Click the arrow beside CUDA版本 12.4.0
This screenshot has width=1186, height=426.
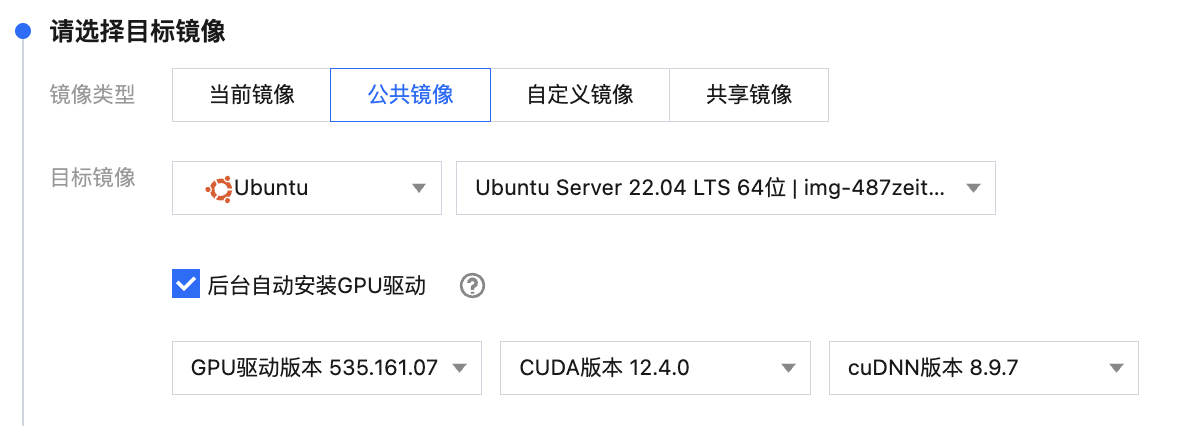click(x=788, y=368)
